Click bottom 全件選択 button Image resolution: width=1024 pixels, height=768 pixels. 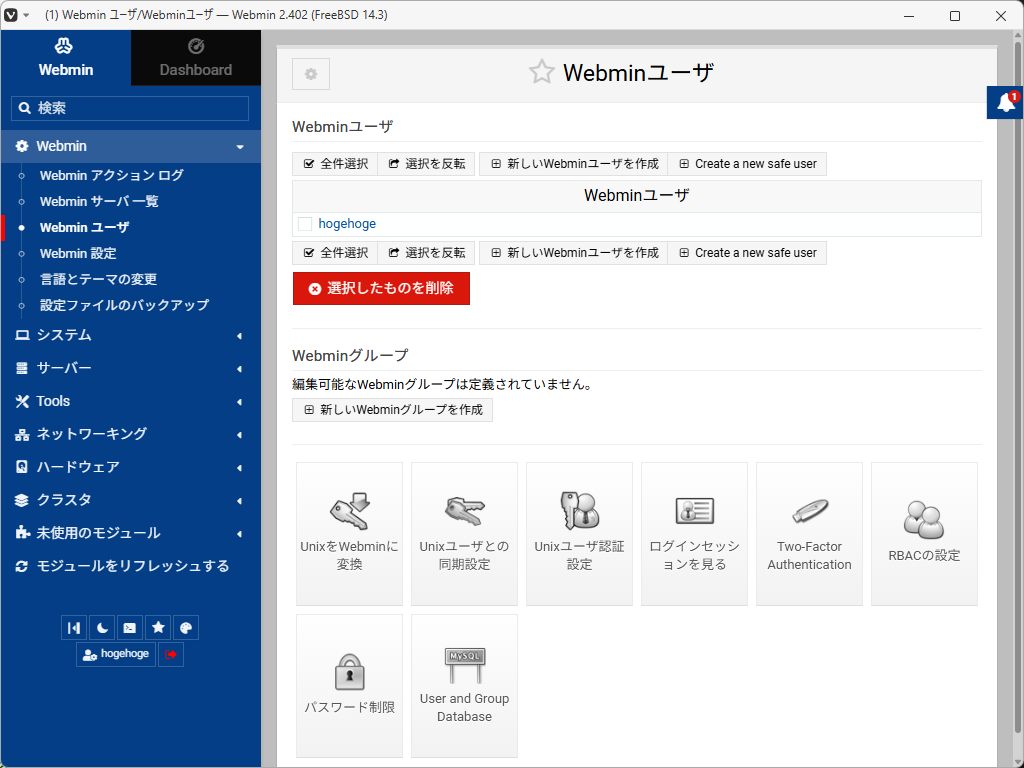pyautogui.click(x=336, y=253)
